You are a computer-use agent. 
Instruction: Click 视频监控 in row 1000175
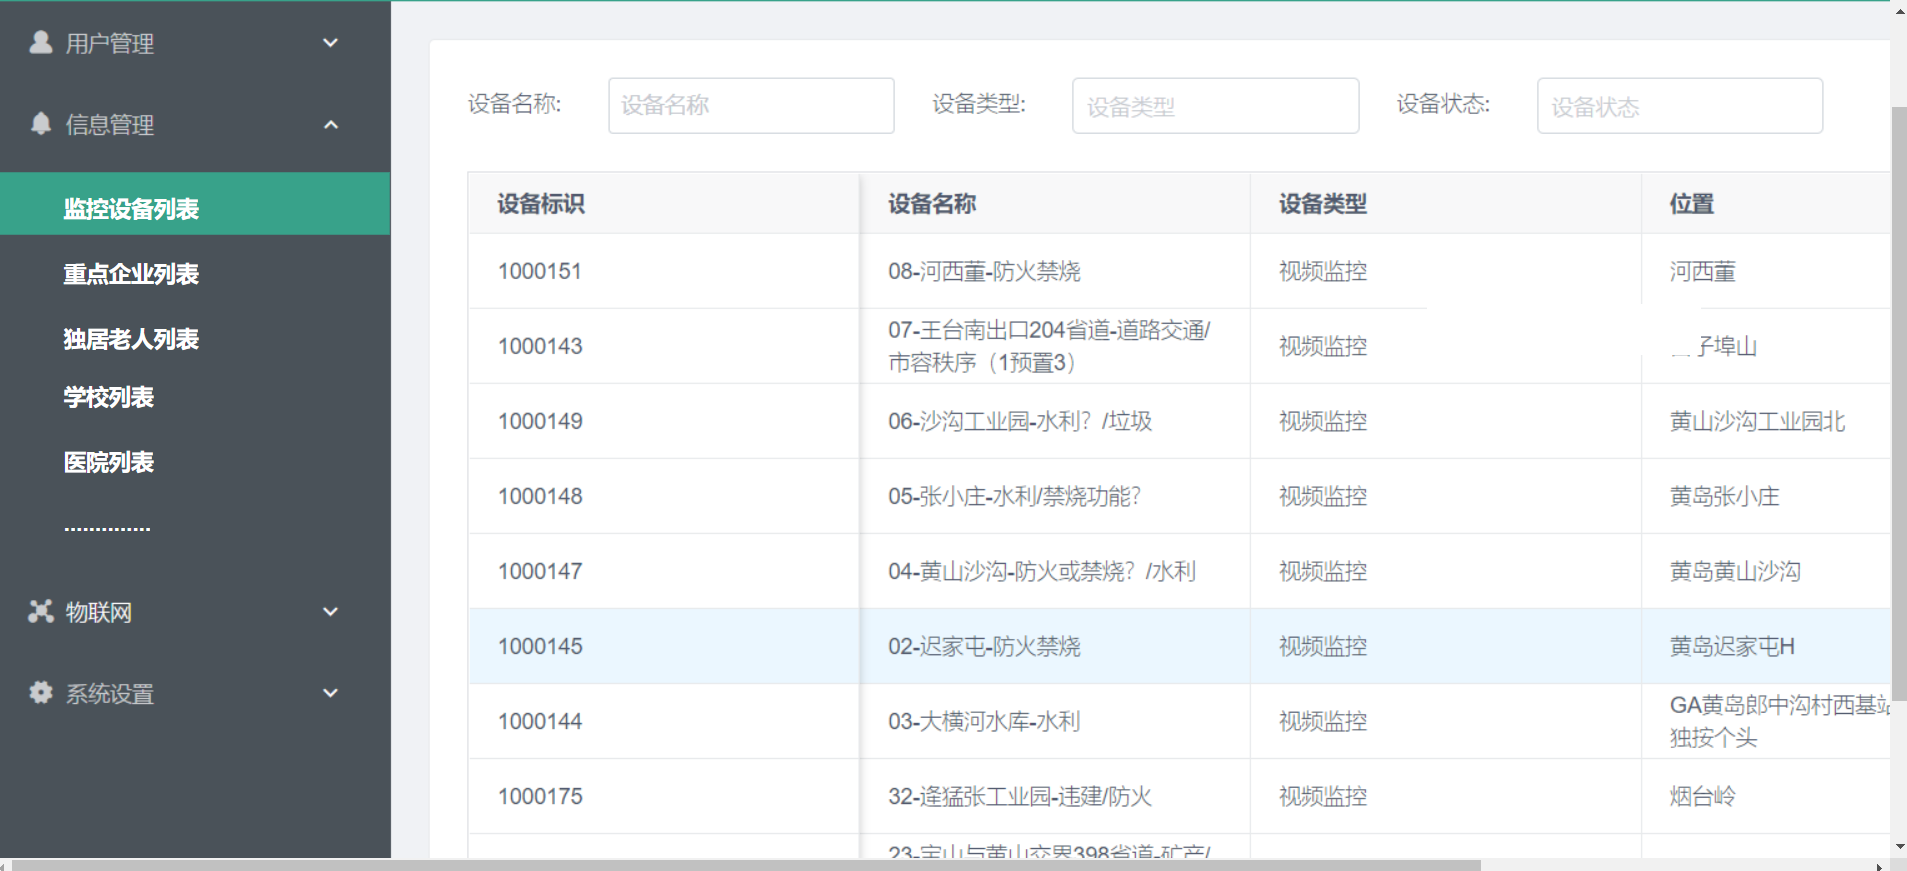pyautogui.click(x=1323, y=796)
